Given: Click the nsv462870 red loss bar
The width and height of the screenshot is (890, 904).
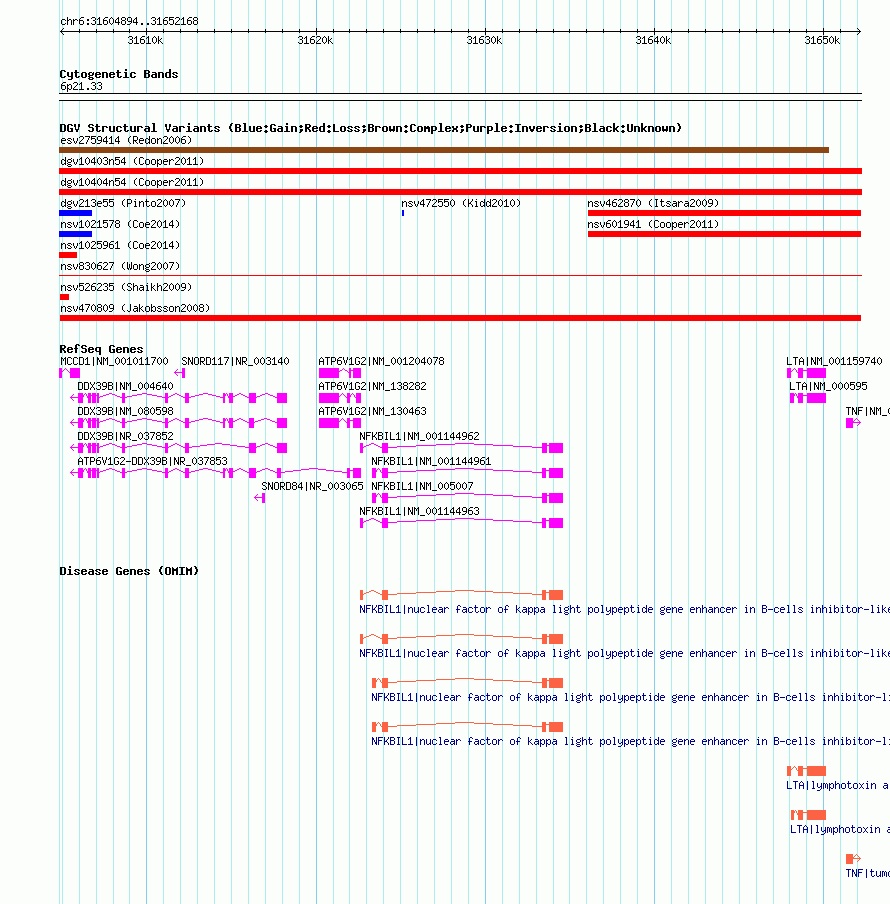Looking at the screenshot, I should [x=724, y=213].
